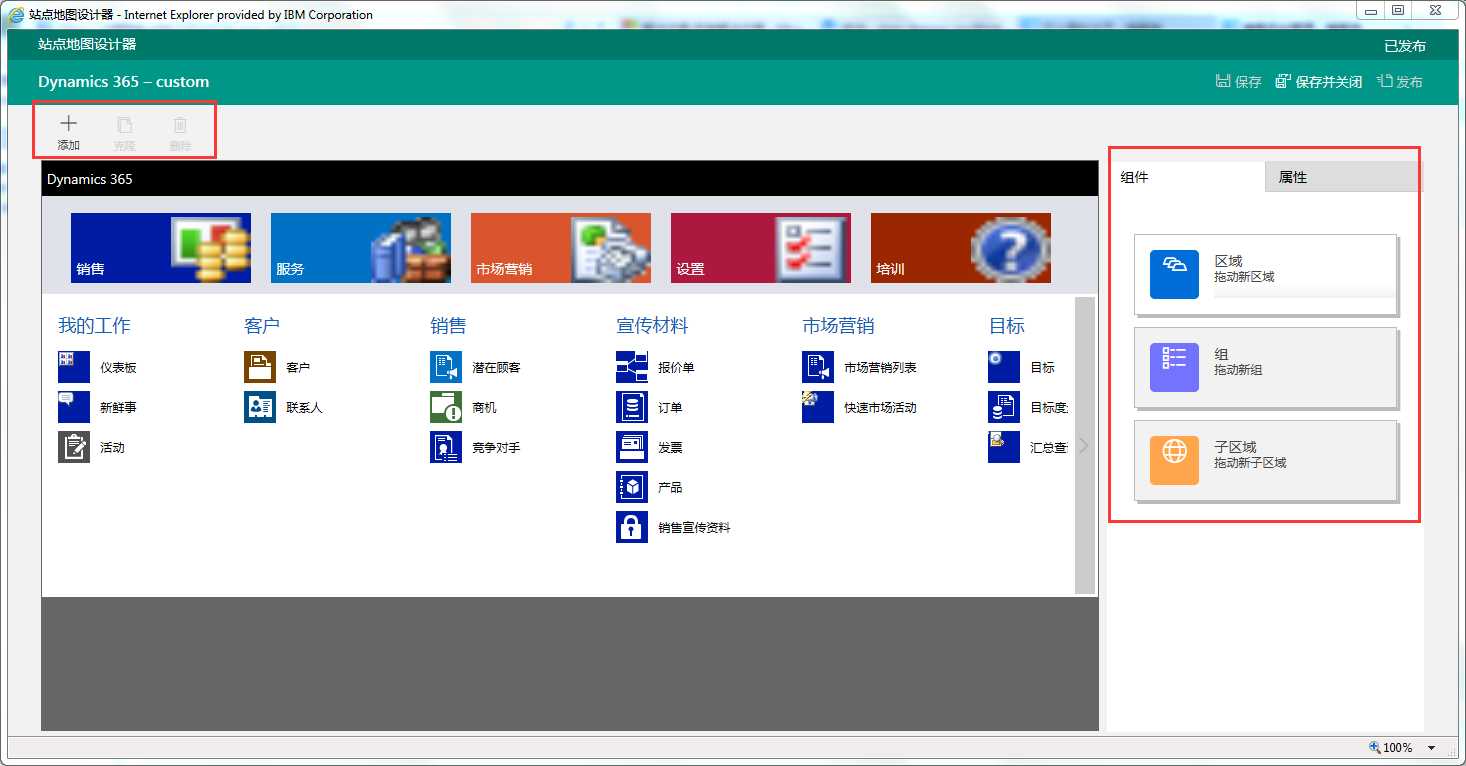Click the 添加 plus icon
1466x766 pixels.
69,124
